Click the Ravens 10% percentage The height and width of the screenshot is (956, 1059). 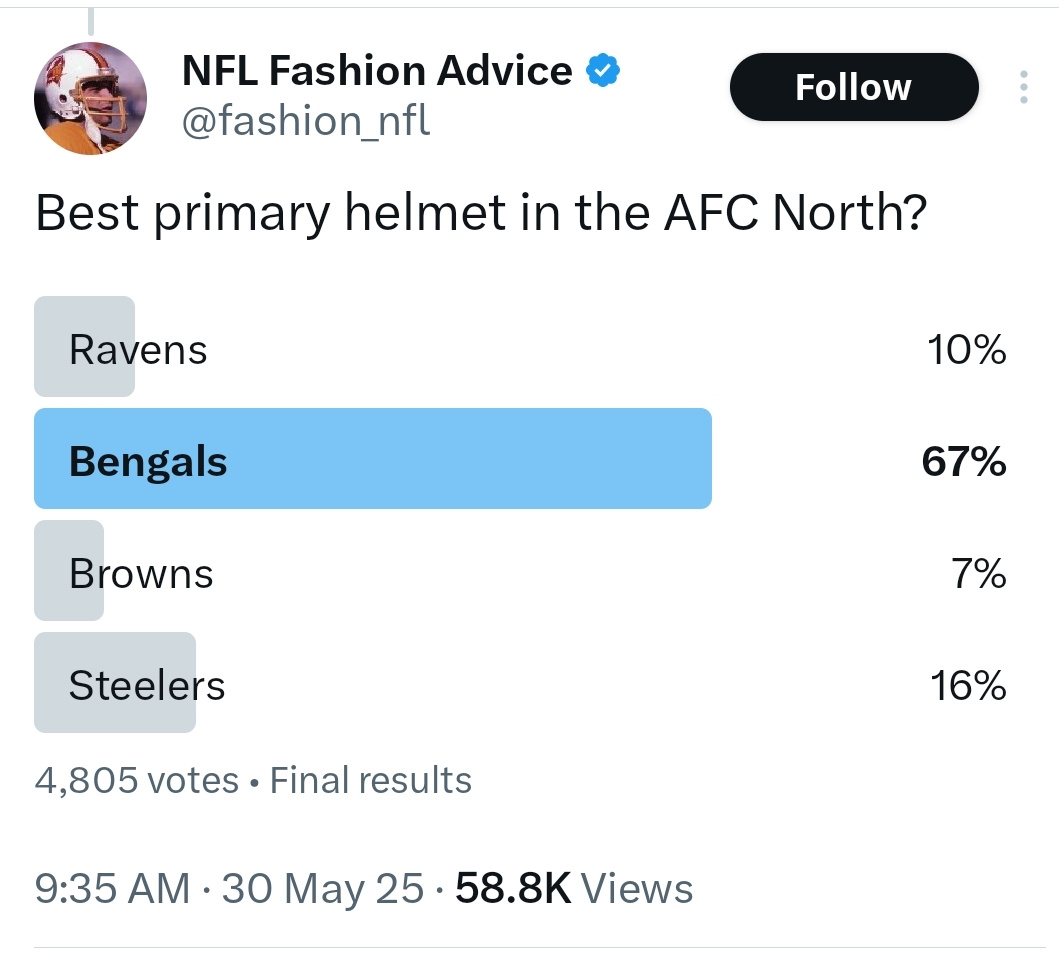click(966, 350)
